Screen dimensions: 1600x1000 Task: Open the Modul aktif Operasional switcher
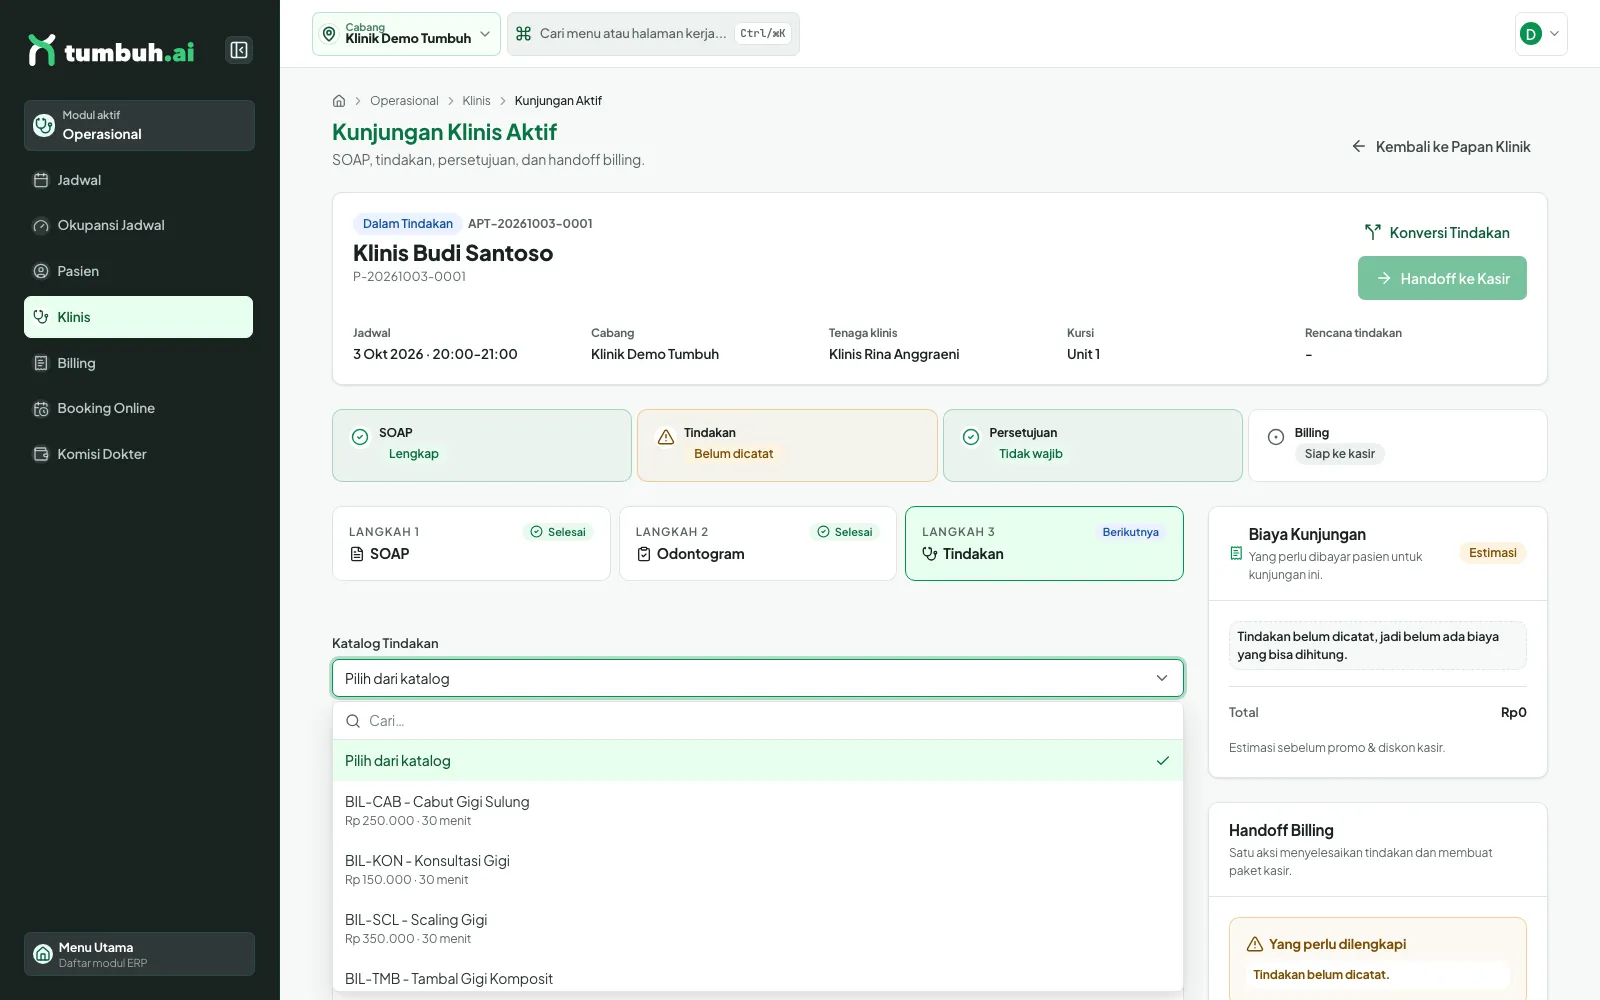pos(139,125)
